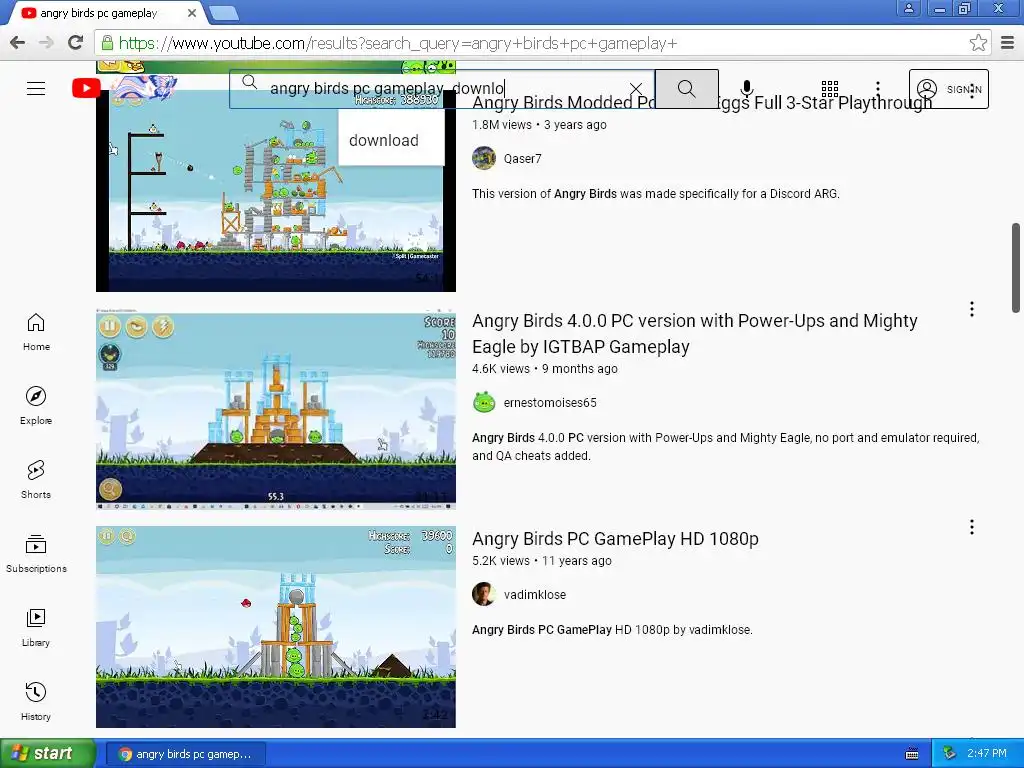
Task: Click the vadimklose channel avatar
Action: (484, 594)
